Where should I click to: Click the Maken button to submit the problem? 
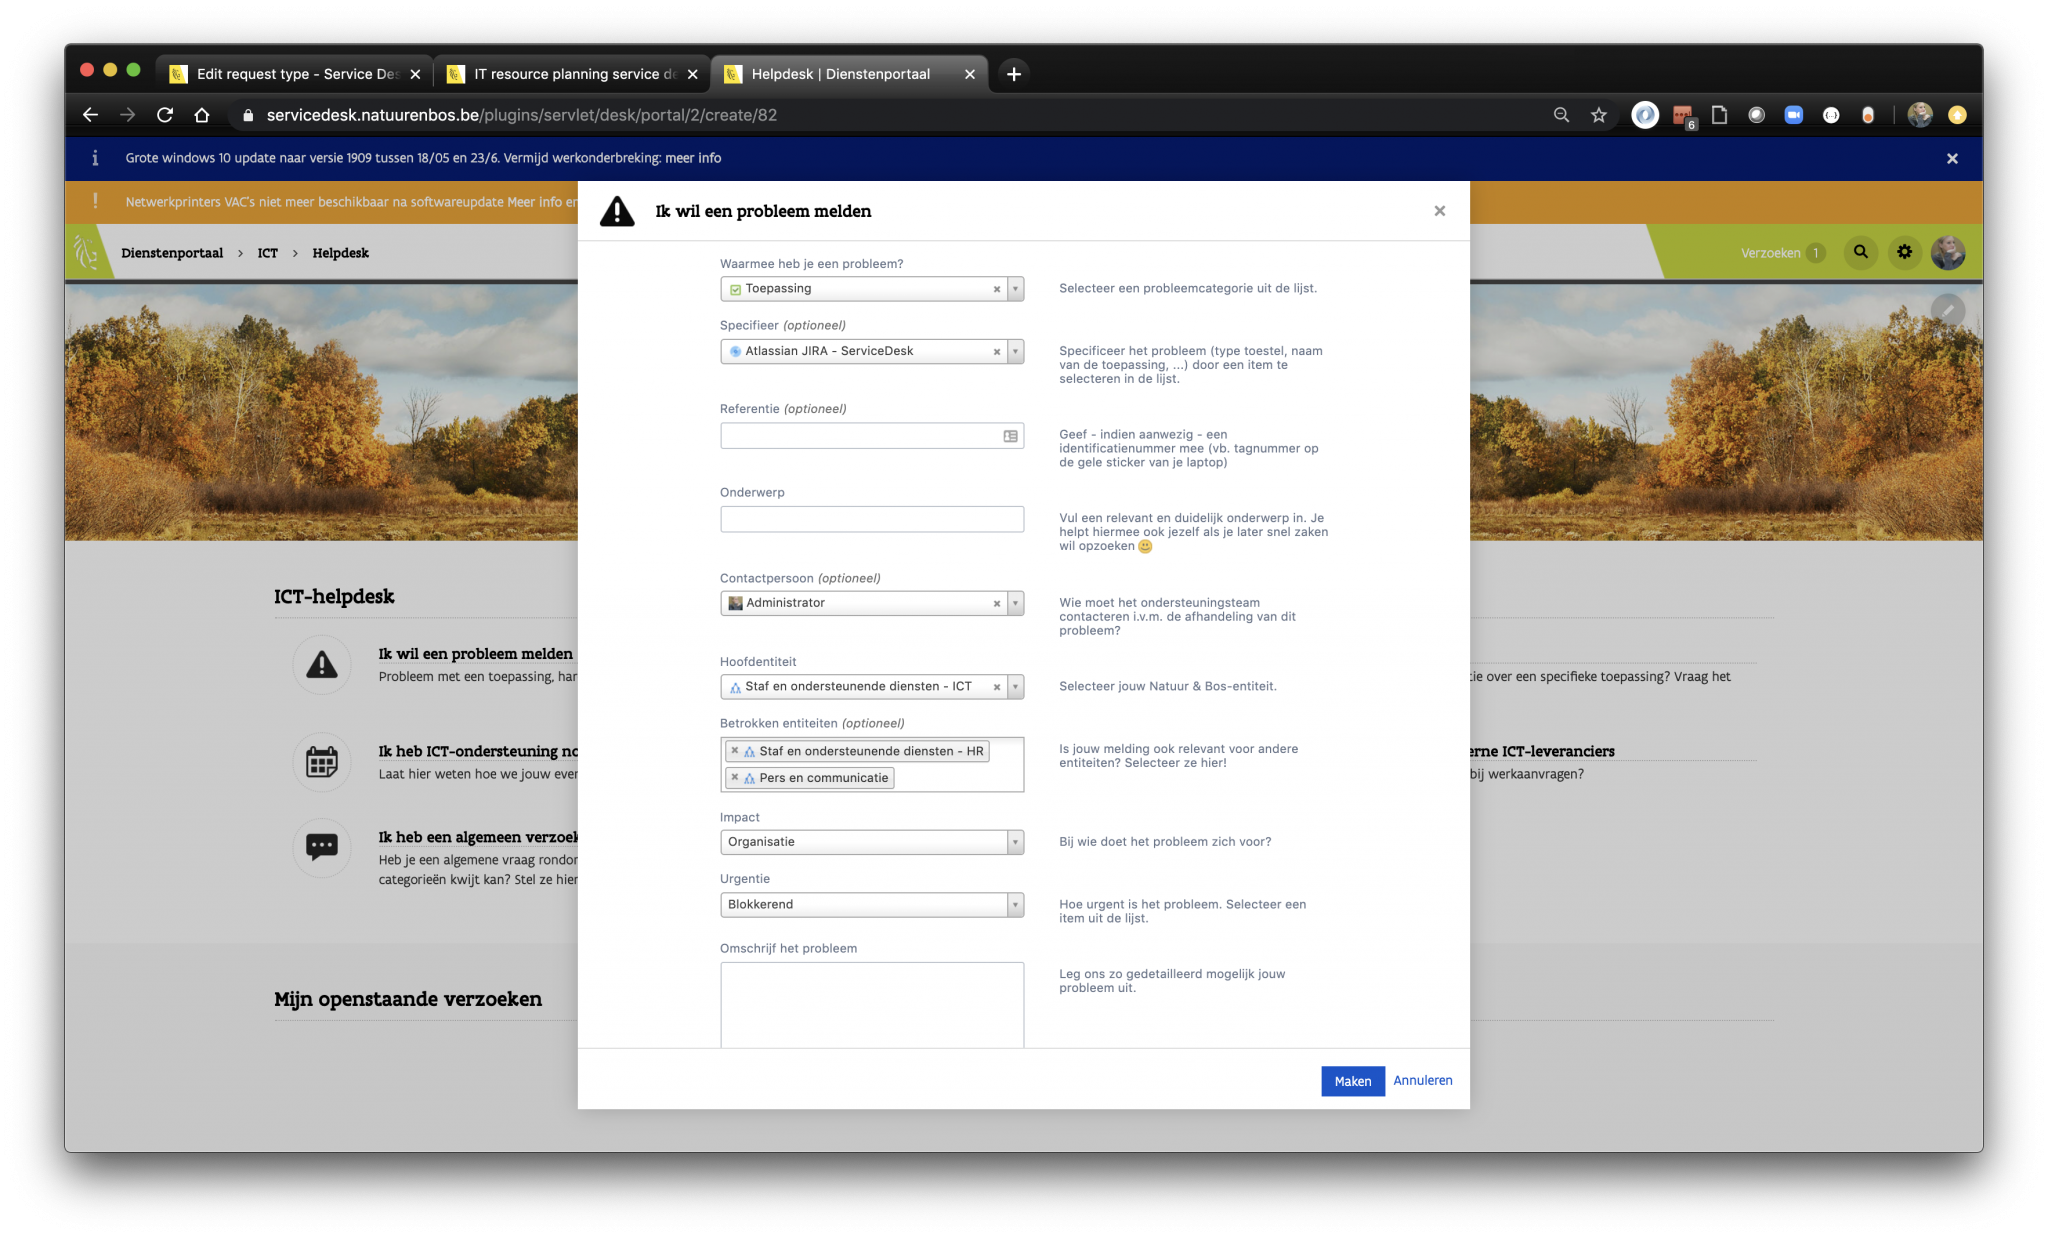pyautogui.click(x=1351, y=1081)
